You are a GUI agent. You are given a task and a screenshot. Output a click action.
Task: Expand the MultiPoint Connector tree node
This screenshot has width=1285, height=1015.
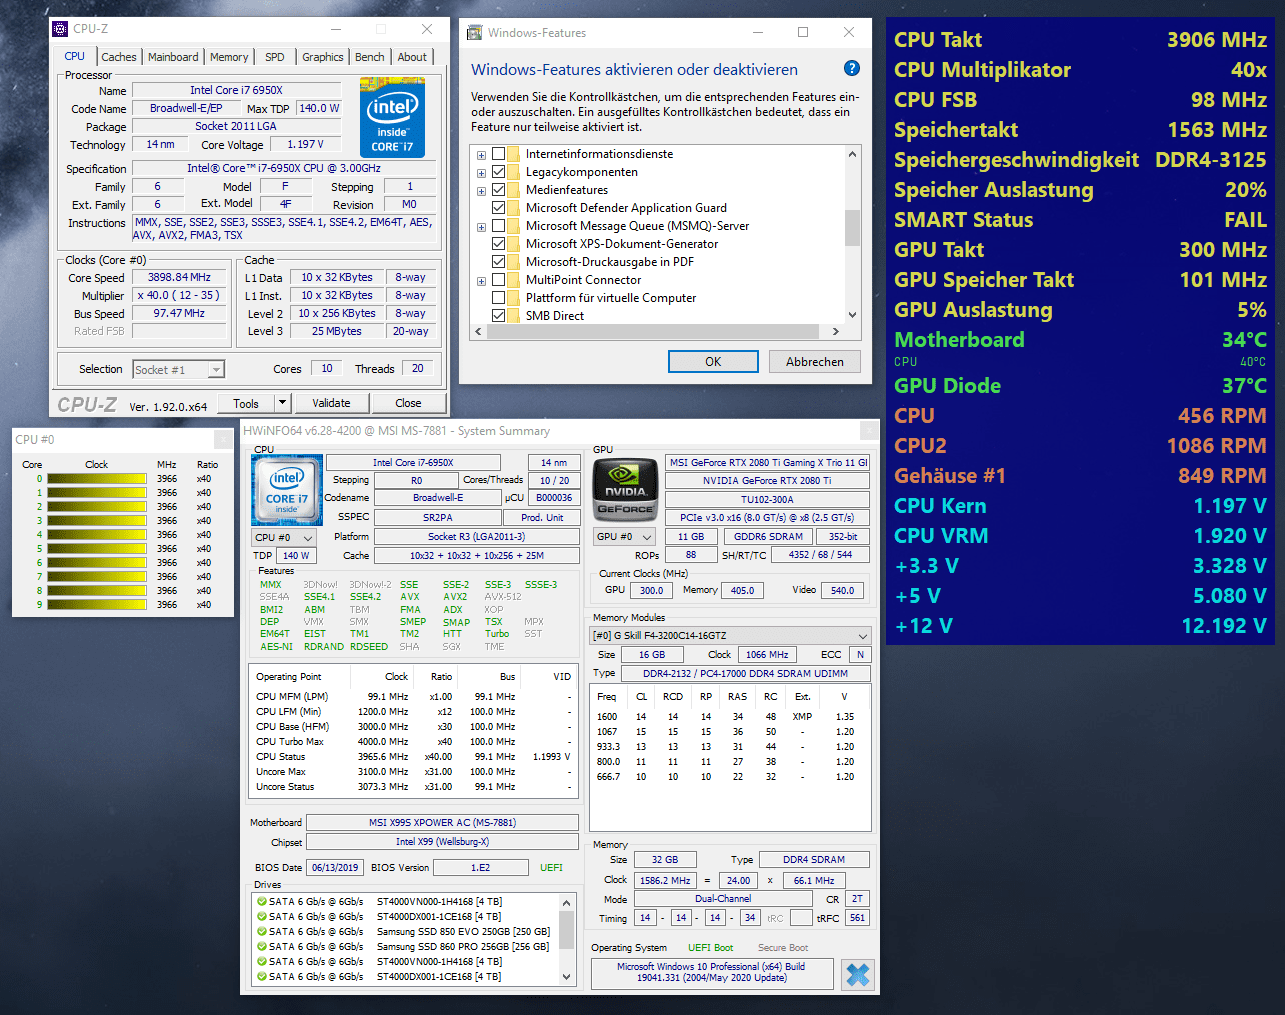click(481, 281)
